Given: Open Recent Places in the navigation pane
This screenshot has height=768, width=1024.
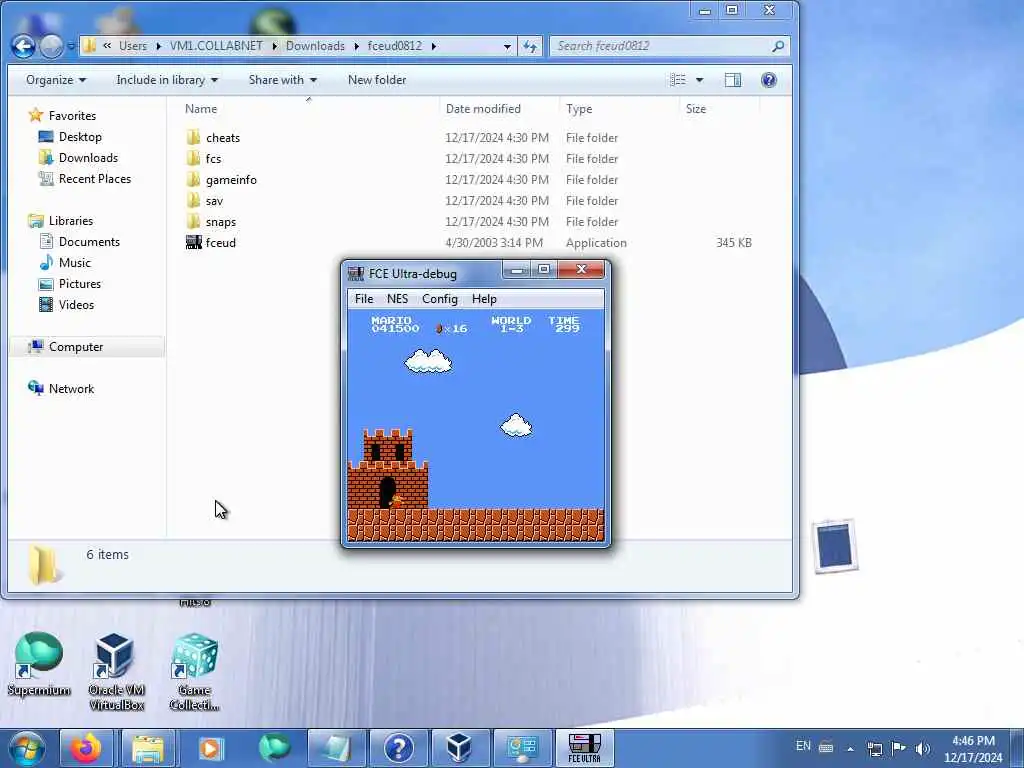Looking at the screenshot, I should tap(95, 178).
